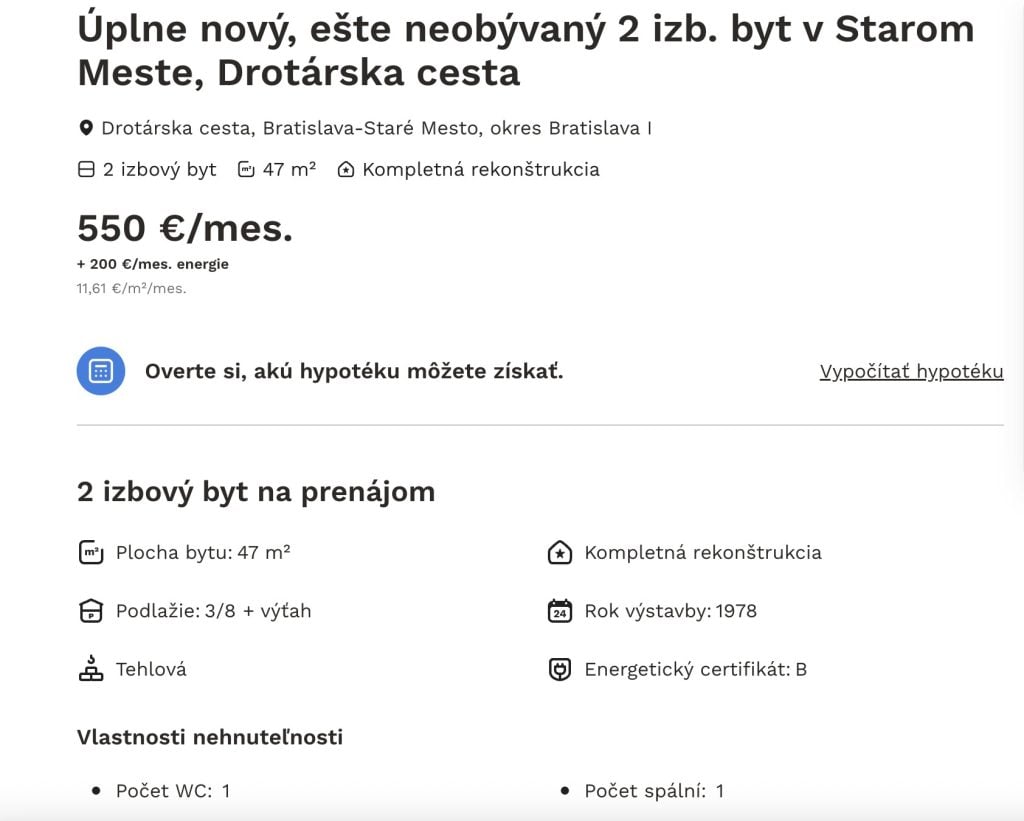Click the shield icon beside Energetický certifikát
1024x821 pixels.
pos(559,669)
